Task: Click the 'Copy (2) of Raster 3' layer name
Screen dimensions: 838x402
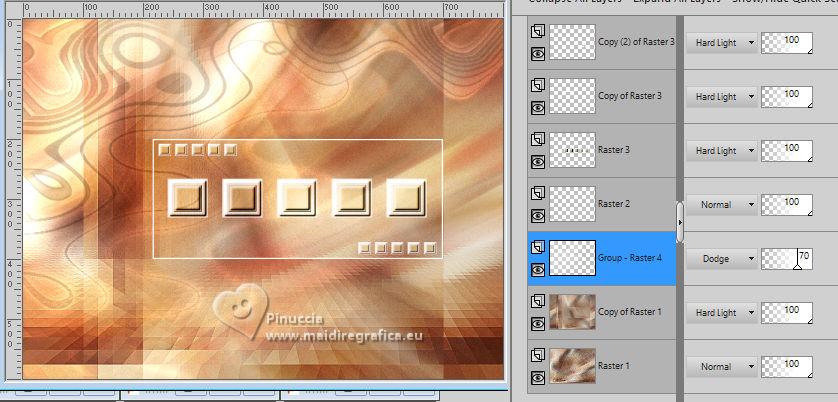Action: [x=636, y=42]
